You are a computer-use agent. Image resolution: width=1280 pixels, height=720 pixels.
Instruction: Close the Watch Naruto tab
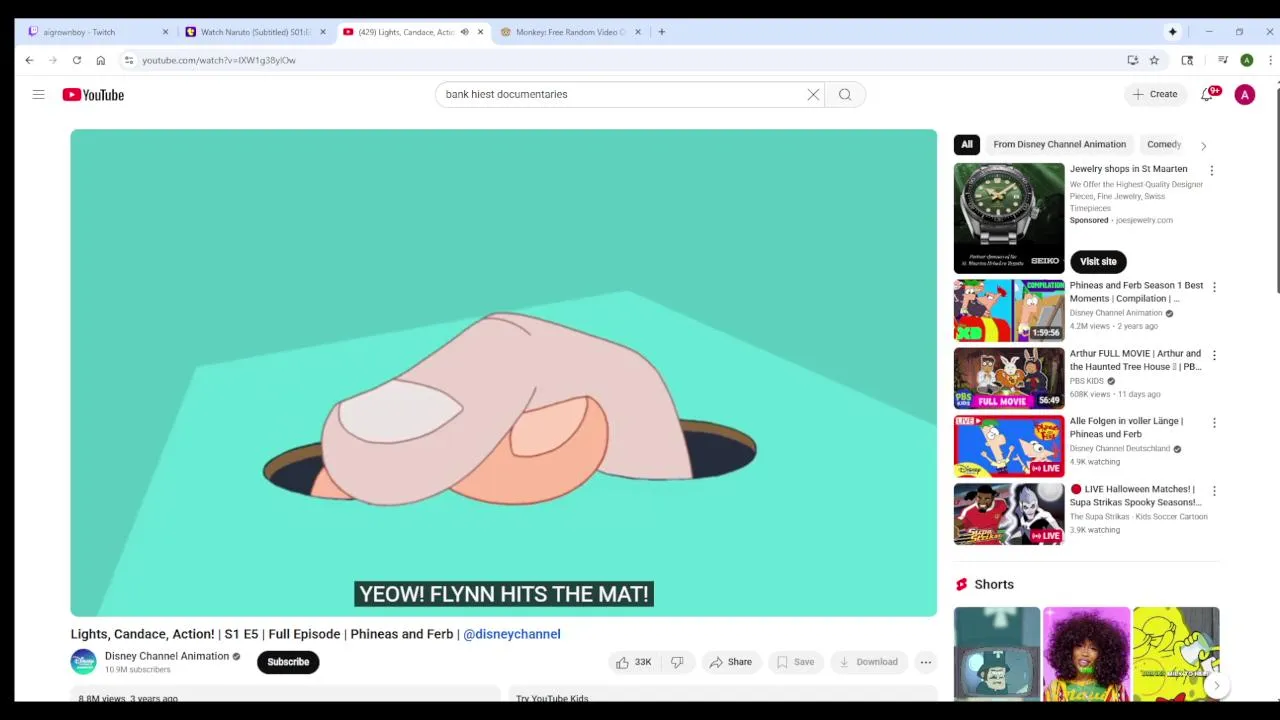point(322,32)
